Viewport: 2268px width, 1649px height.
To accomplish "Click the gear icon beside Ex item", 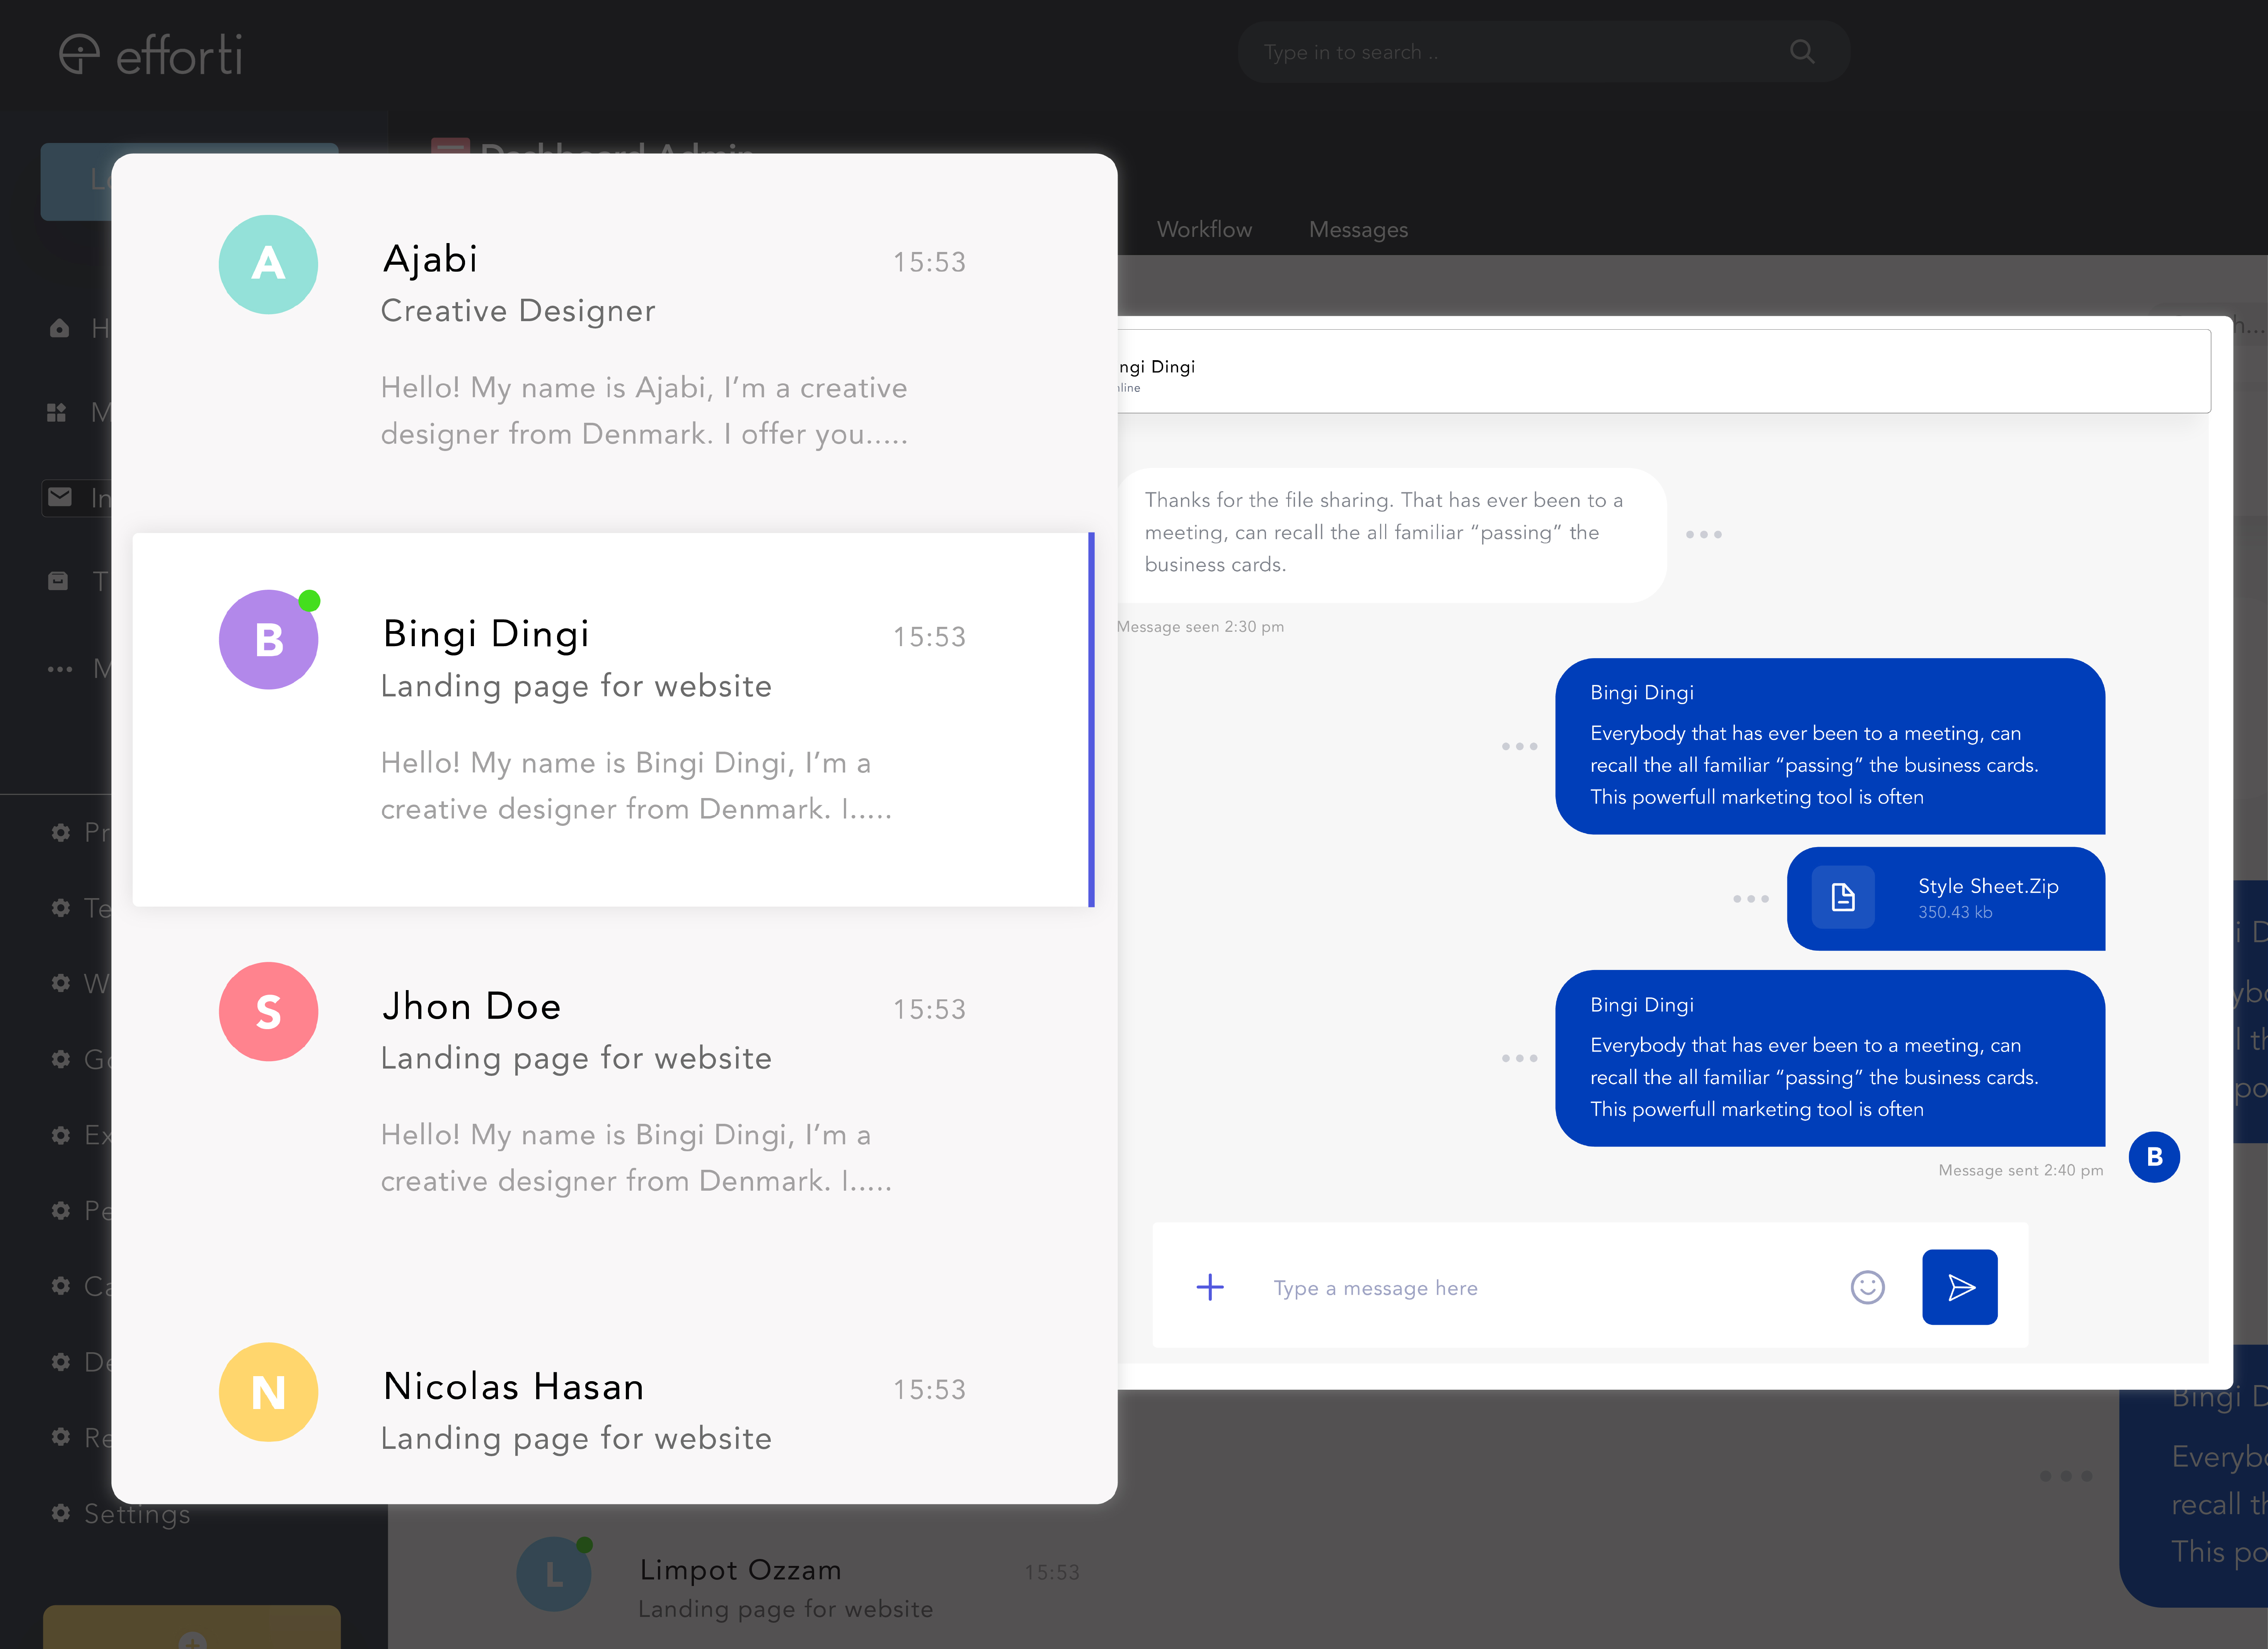I will point(61,1135).
